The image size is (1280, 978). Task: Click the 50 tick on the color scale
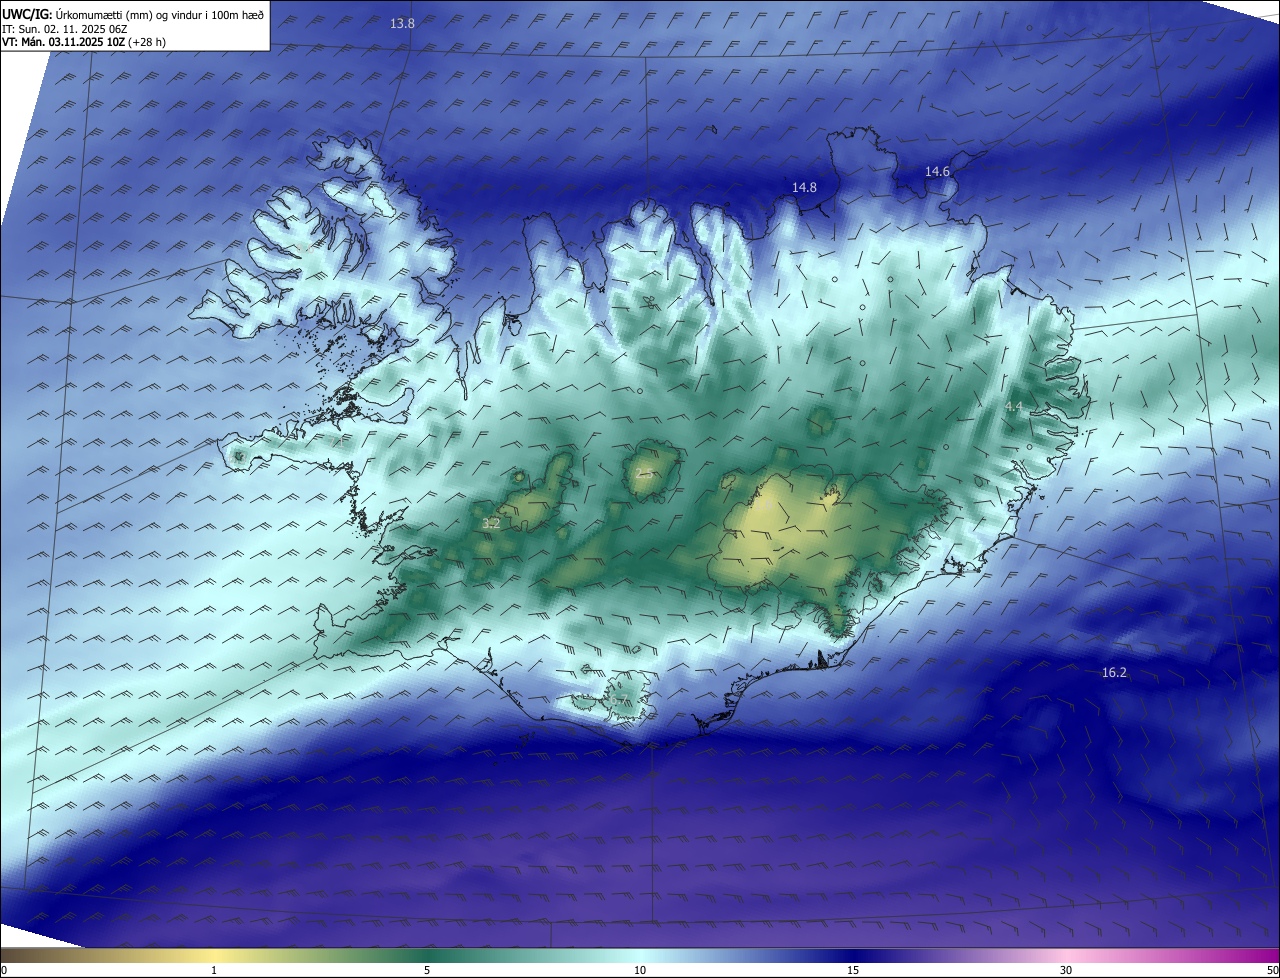[x=1272, y=970]
